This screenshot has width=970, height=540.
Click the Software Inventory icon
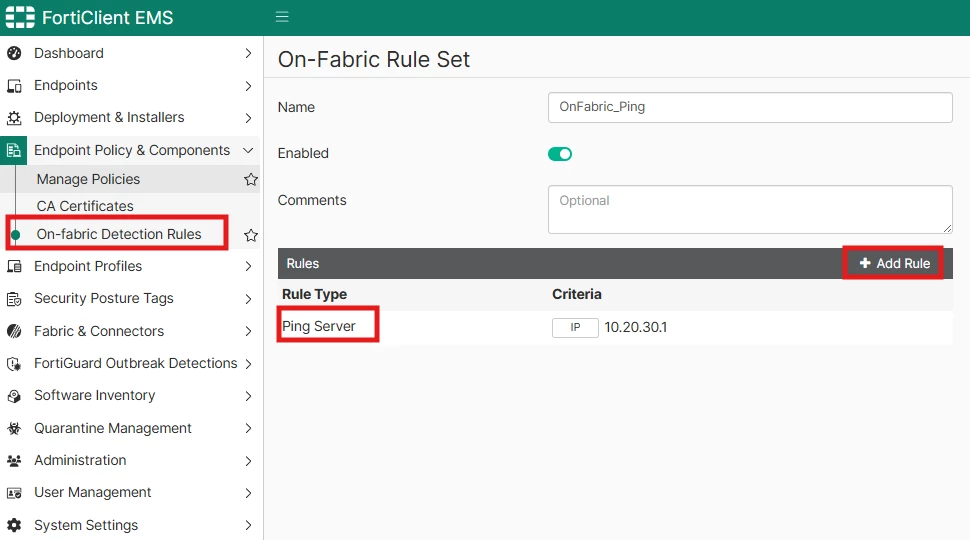[14, 396]
